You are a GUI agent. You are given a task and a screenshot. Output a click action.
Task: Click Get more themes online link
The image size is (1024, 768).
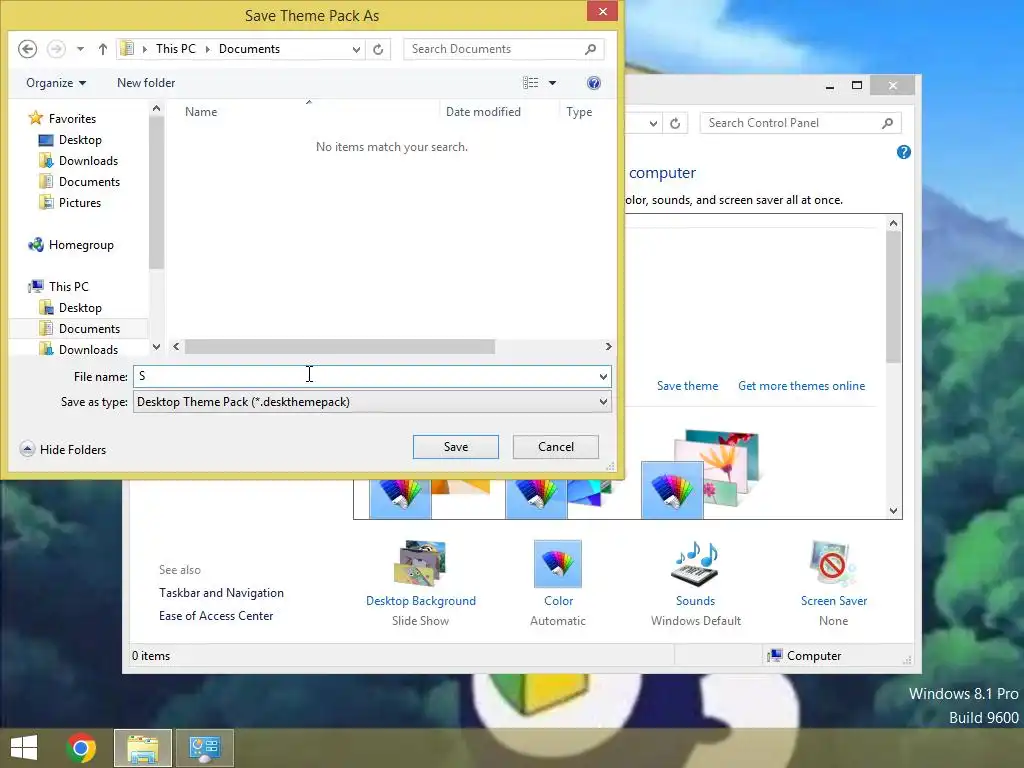coord(801,386)
